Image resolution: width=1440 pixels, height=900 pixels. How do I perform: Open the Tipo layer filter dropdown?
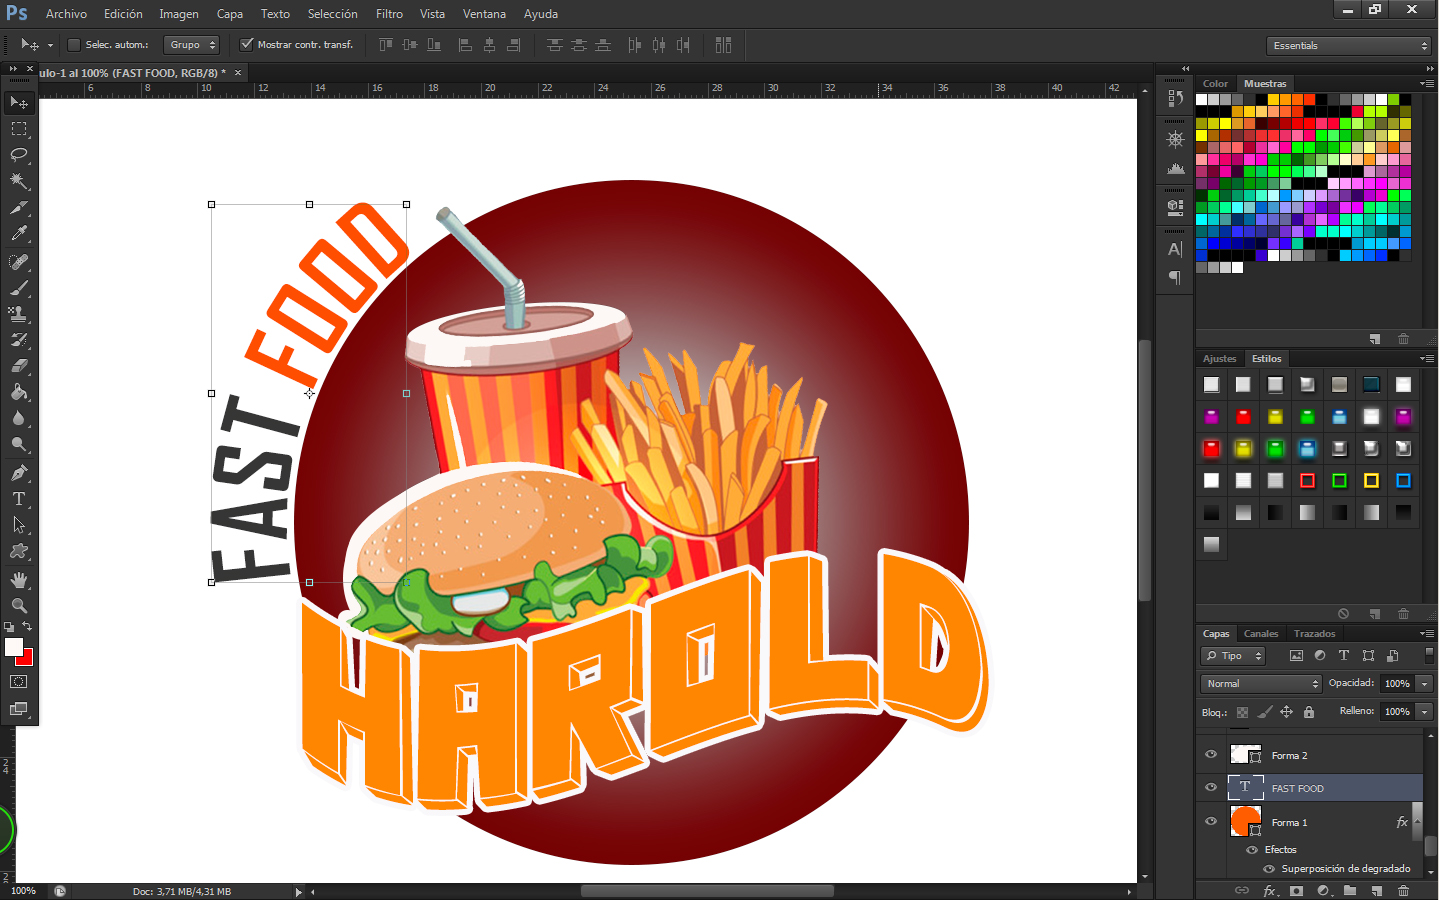(1234, 656)
